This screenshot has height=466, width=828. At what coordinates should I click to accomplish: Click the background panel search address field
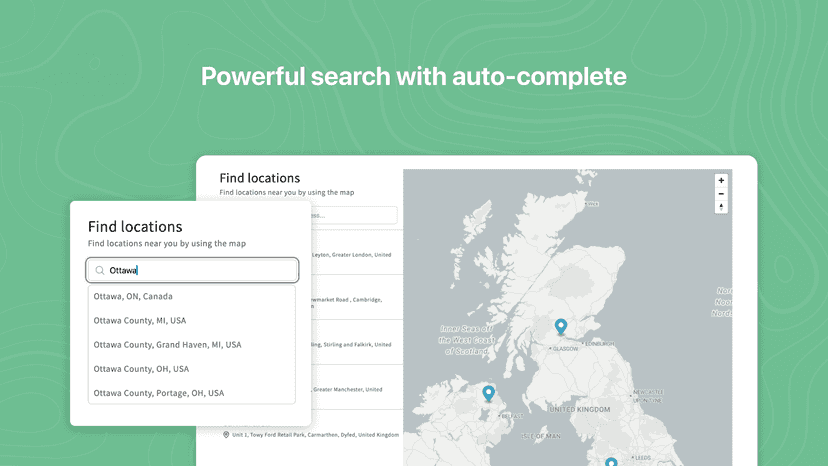tap(354, 216)
